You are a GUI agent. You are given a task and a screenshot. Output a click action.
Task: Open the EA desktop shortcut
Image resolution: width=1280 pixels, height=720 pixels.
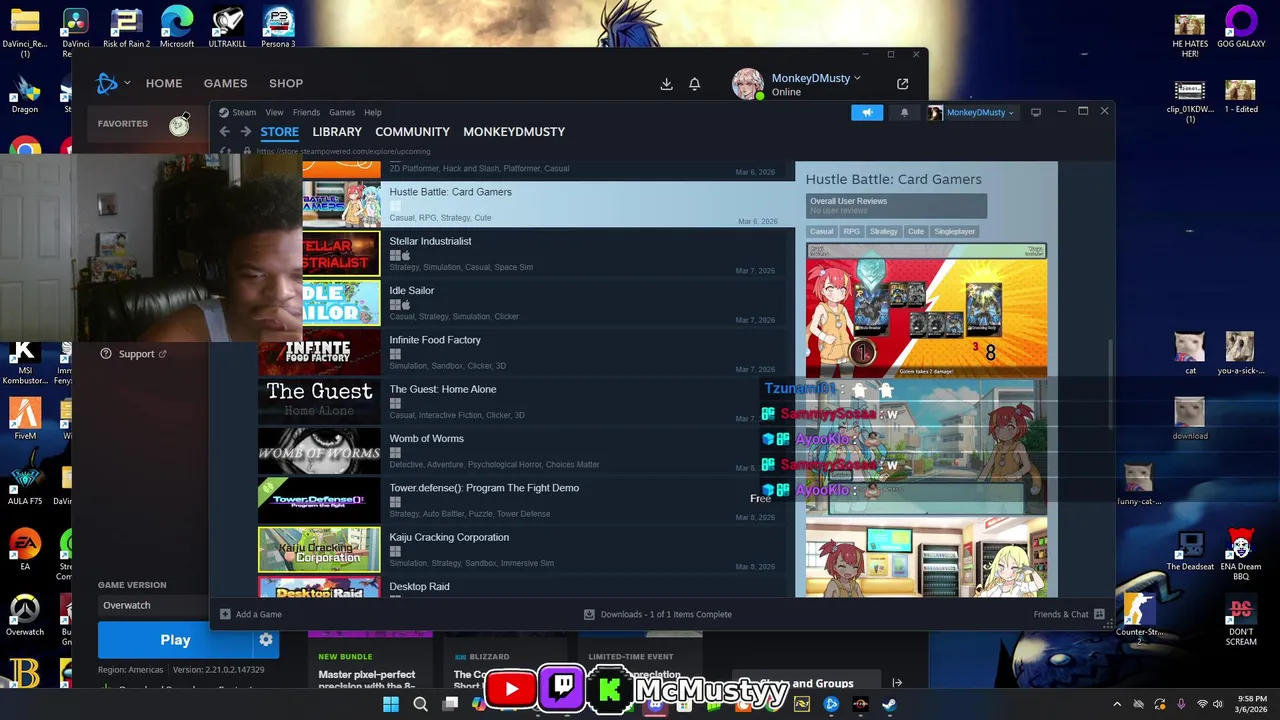(25, 549)
